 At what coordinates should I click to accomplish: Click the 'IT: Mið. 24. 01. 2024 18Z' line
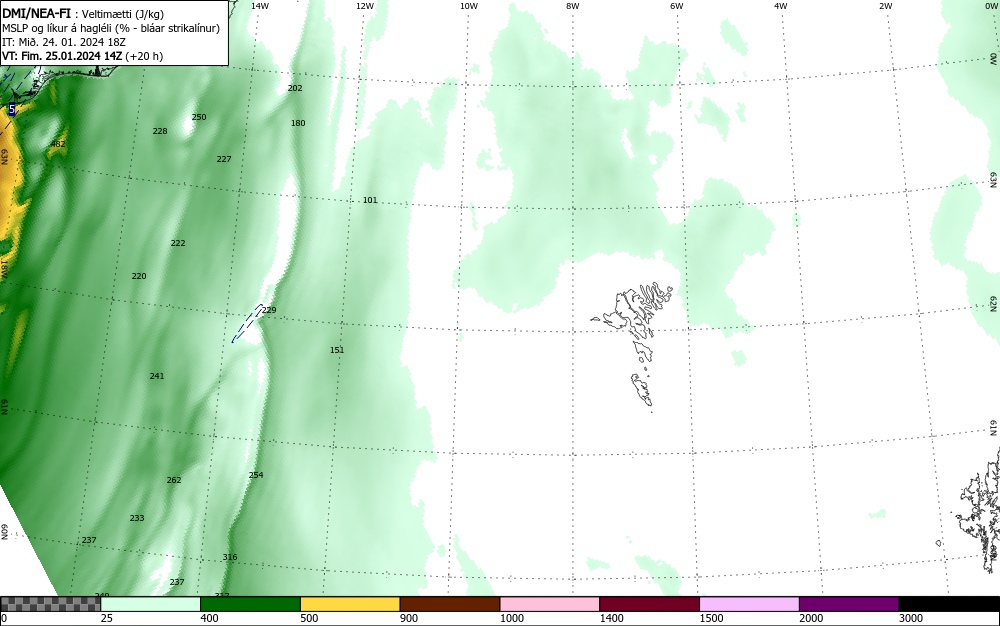pos(64,42)
